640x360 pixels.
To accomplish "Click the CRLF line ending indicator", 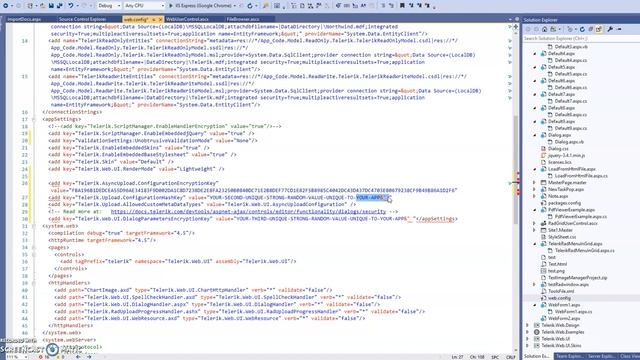I will tap(511, 357).
